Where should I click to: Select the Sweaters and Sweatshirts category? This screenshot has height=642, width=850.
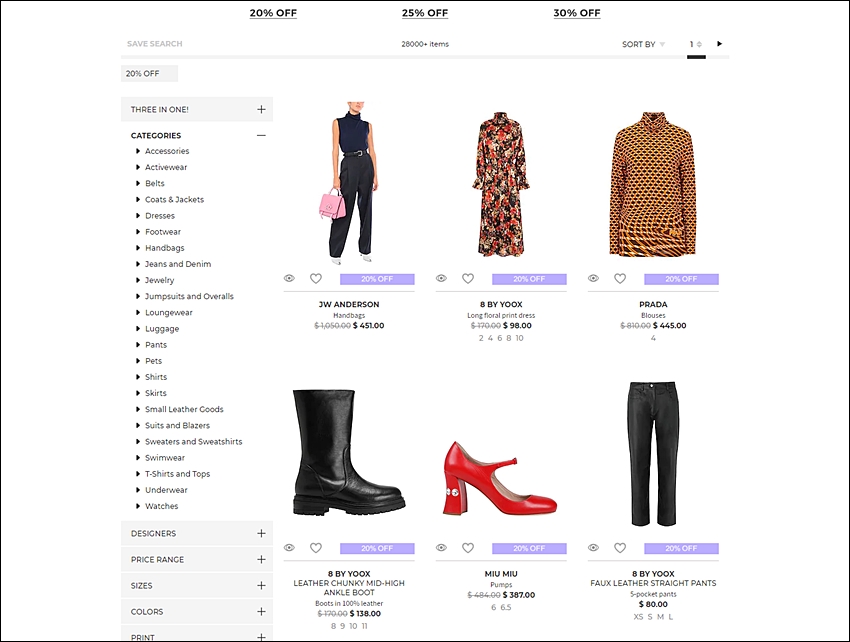tap(194, 441)
